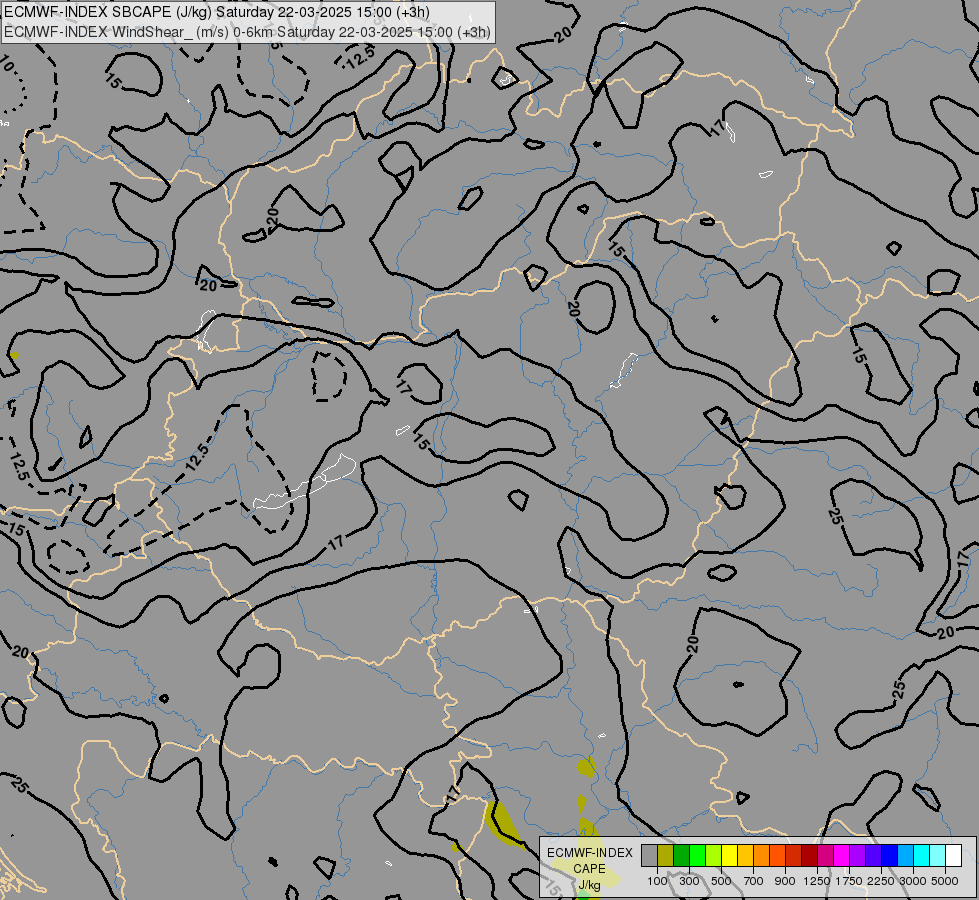Image resolution: width=979 pixels, height=900 pixels.
Task: Click the 1250 legend tick label
Action: (x=817, y=881)
